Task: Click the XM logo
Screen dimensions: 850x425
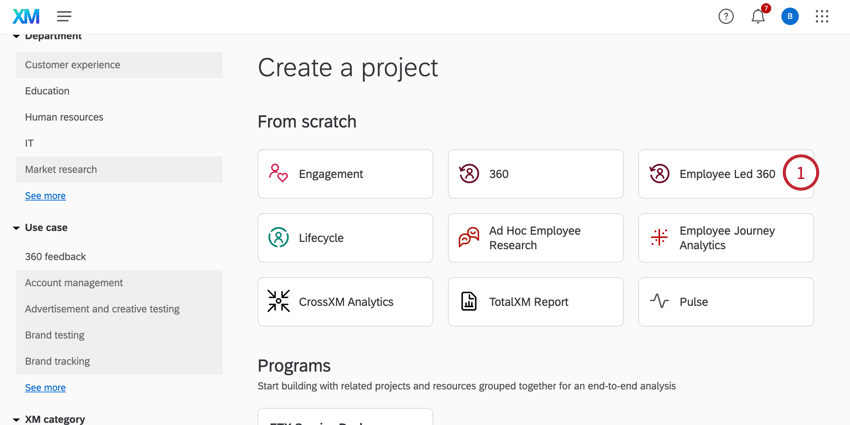Action: click(26, 16)
